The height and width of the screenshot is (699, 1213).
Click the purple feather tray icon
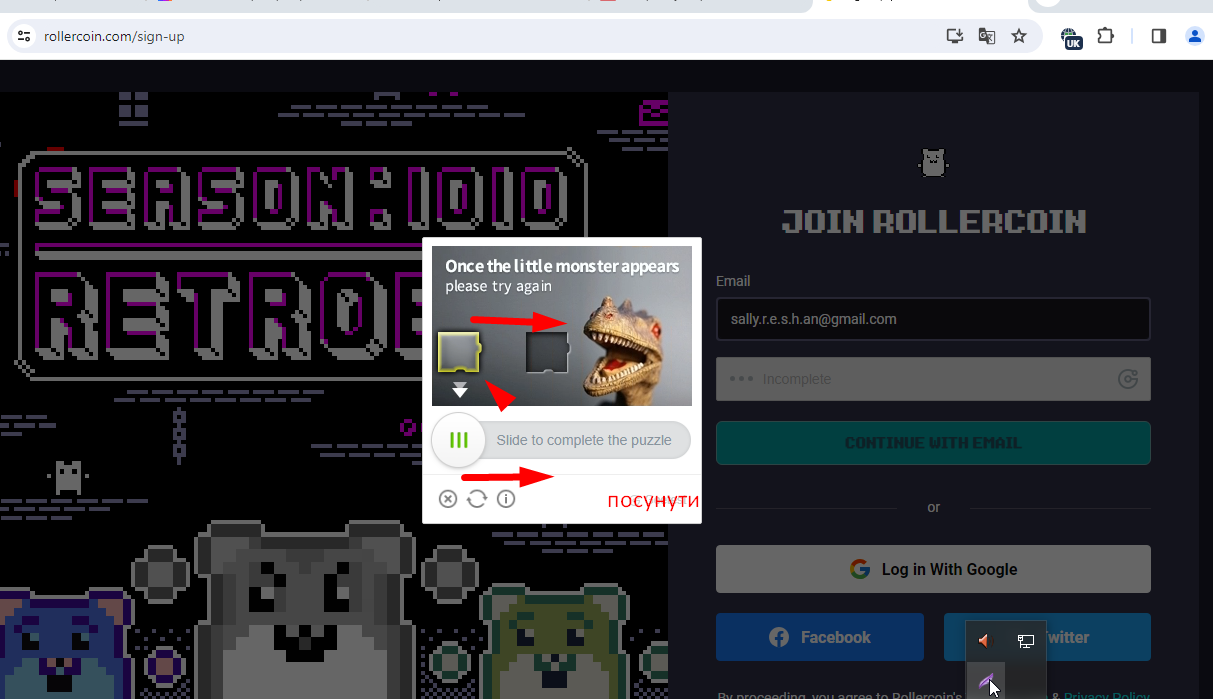pyautogui.click(x=986, y=682)
